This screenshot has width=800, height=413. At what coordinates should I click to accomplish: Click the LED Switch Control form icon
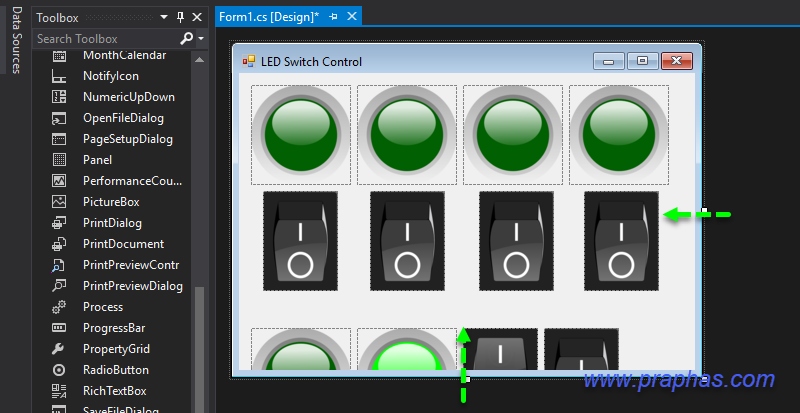coord(248,61)
